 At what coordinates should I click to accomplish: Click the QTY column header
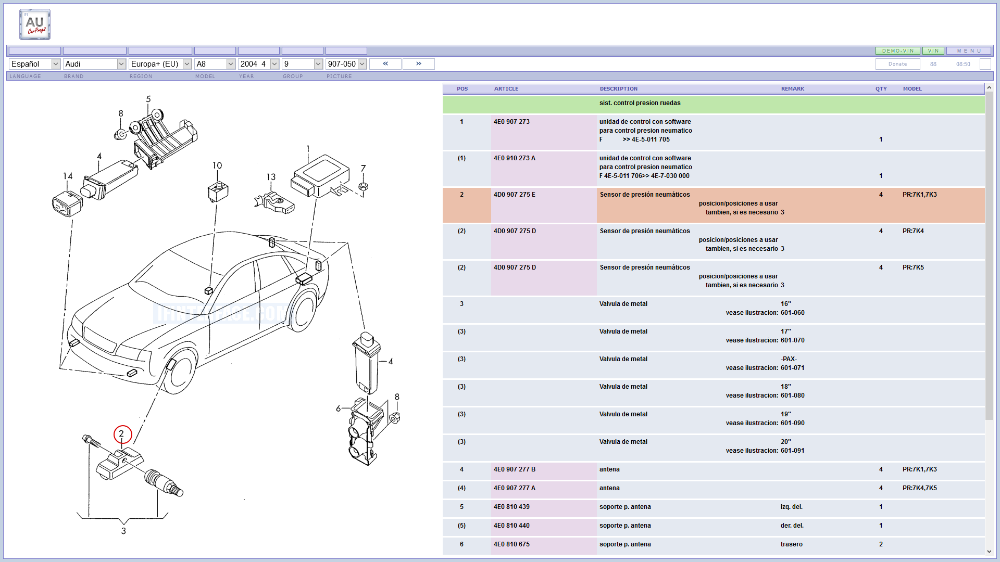(x=881, y=89)
